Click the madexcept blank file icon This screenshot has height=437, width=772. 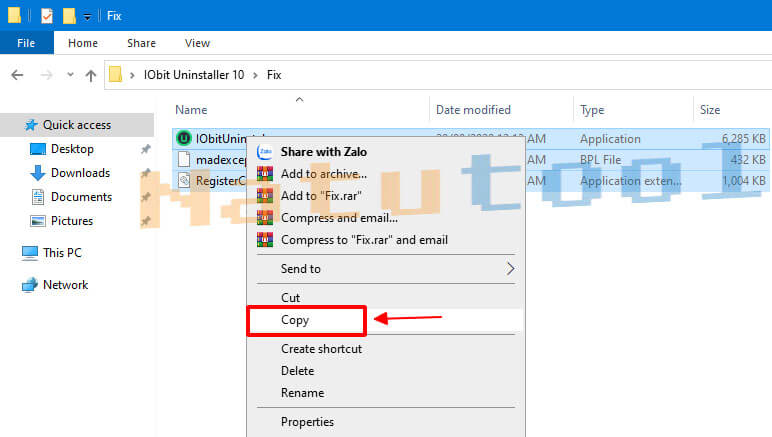click(x=184, y=159)
